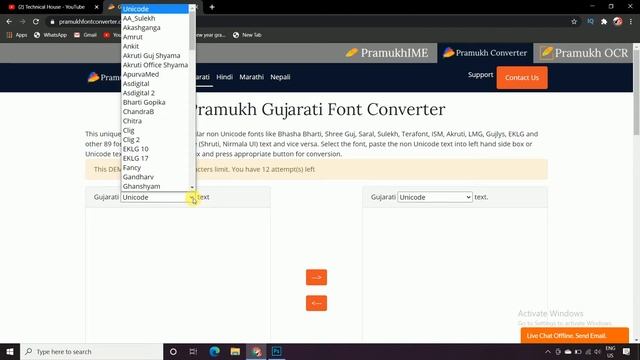
Task: Switch to Chrome on the taskbar
Action: click(256, 351)
